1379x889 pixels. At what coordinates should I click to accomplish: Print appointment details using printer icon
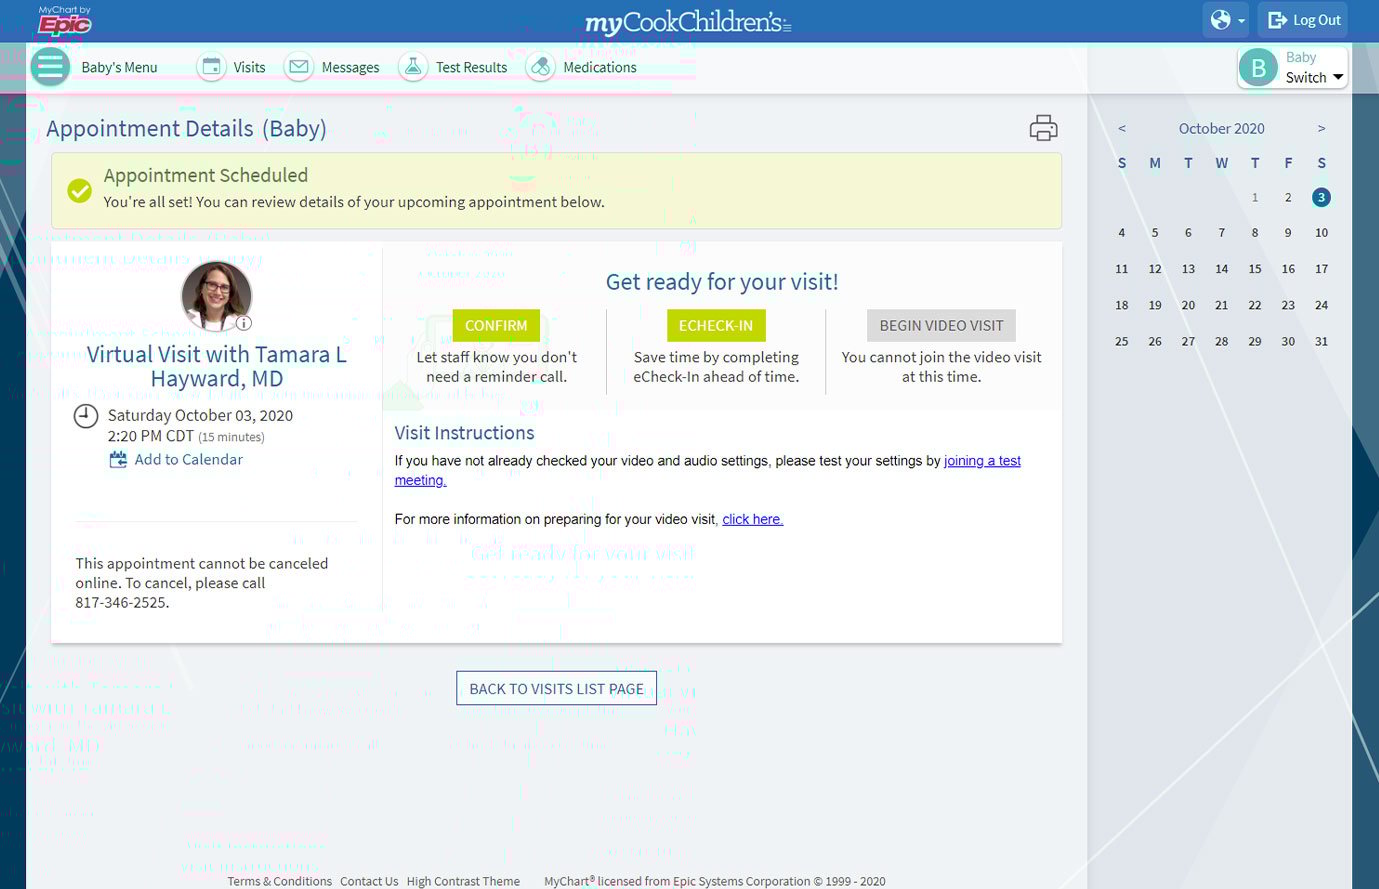click(1043, 128)
